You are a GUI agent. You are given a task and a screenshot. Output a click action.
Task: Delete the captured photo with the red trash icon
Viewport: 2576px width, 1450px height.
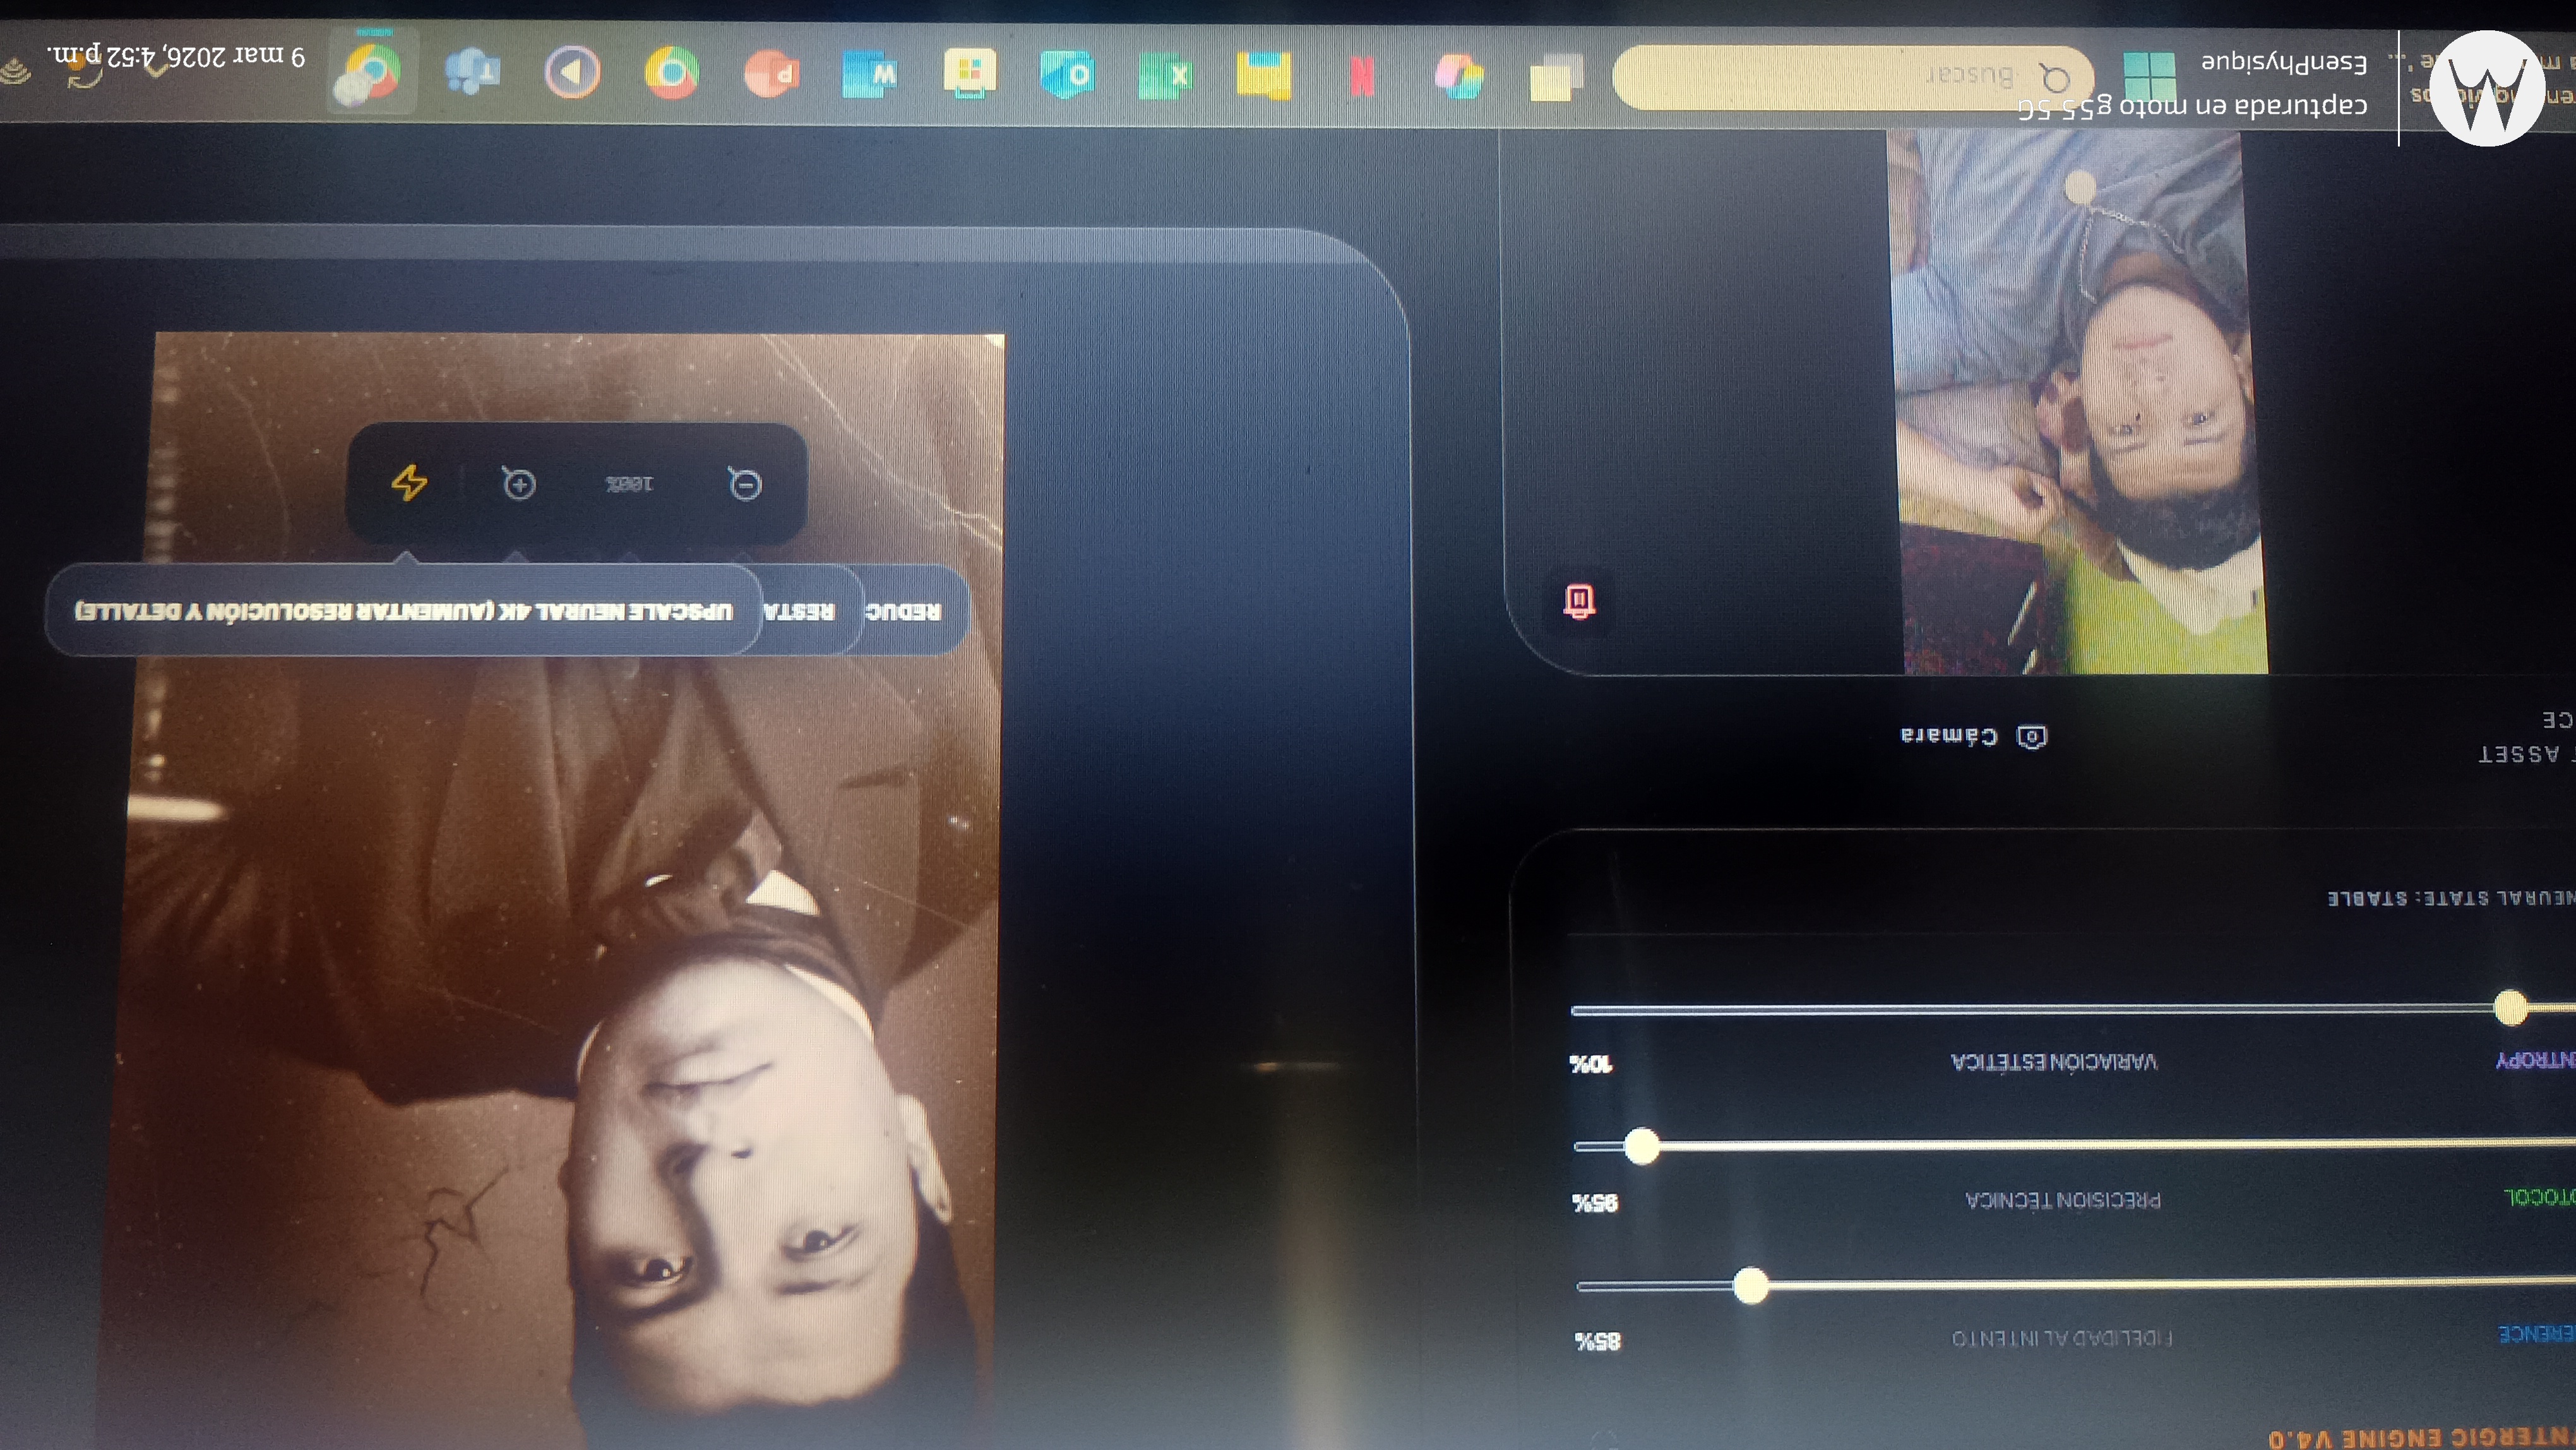pos(1579,601)
